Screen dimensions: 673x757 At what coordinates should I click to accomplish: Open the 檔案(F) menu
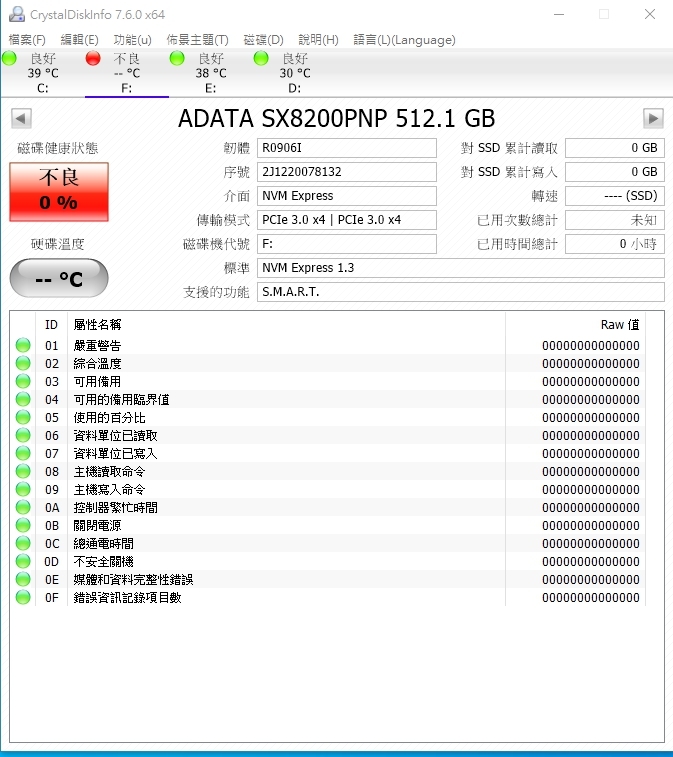[27, 40]
